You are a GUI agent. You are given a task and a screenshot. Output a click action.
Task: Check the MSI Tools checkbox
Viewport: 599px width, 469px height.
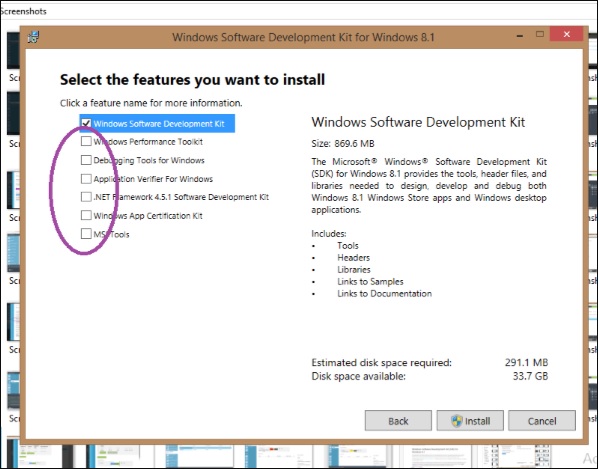[86, 234]
